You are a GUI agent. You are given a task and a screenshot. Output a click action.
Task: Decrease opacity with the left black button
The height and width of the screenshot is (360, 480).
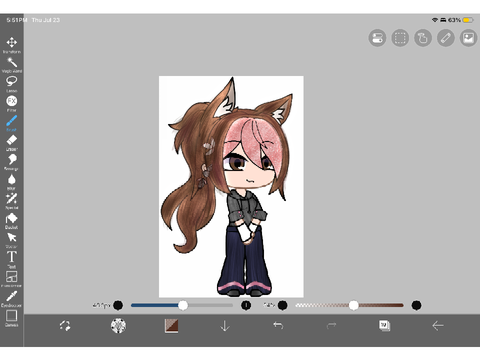pos(282,305)
